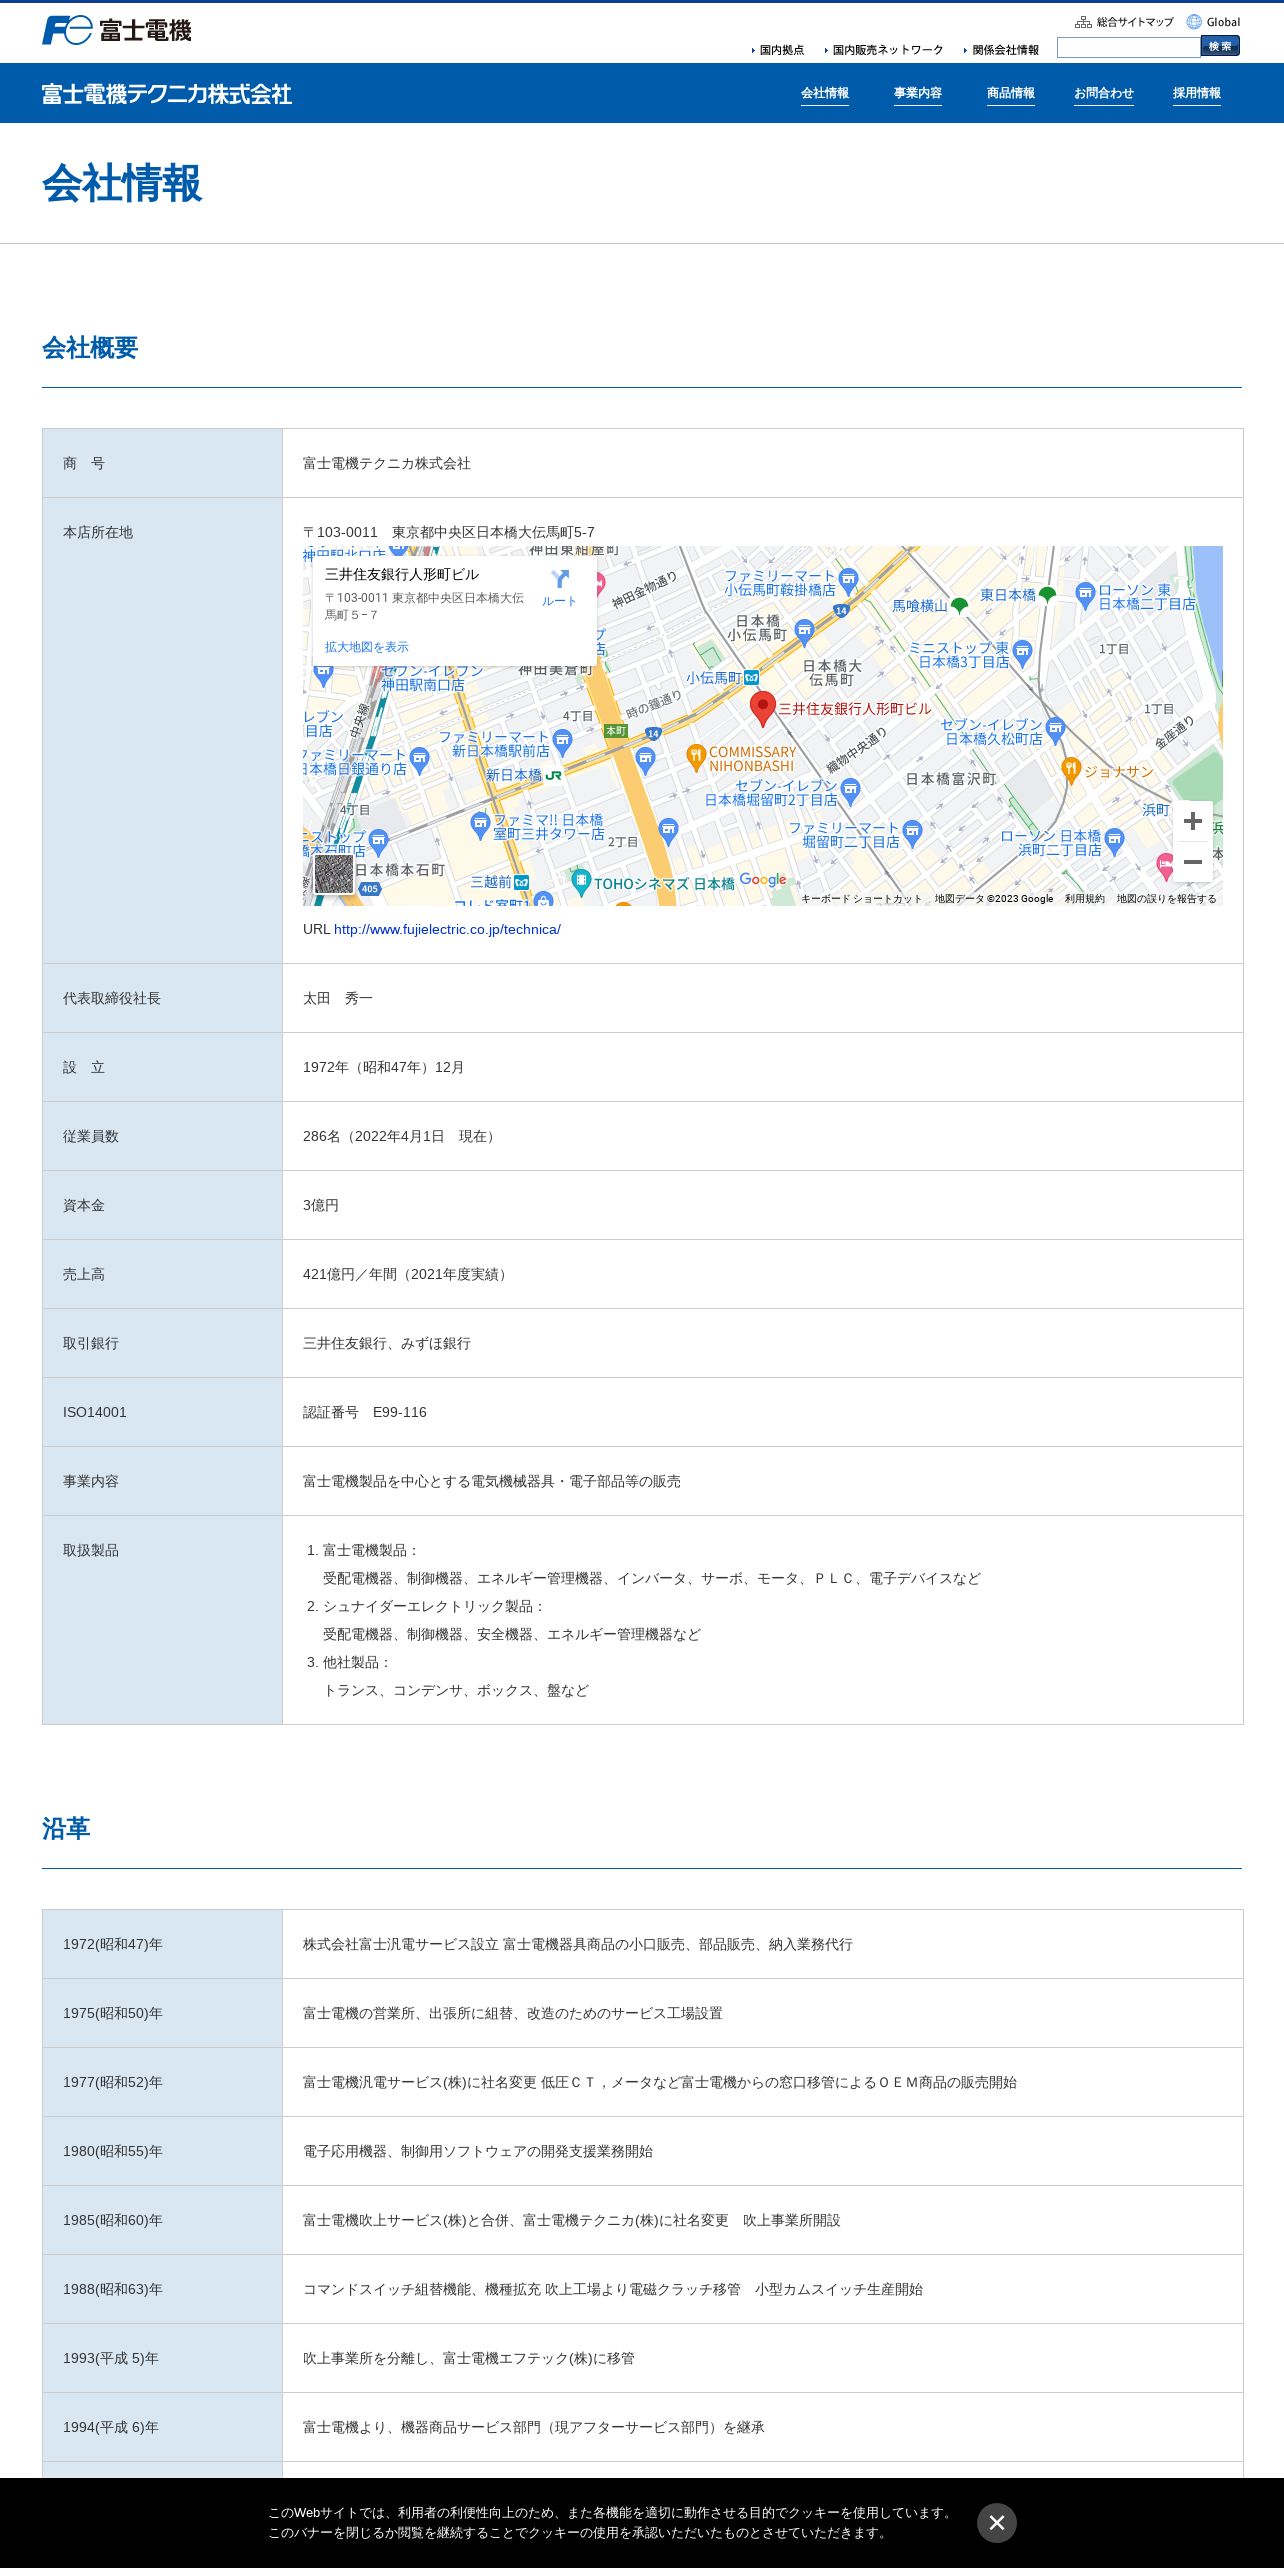Click ファミリーマート 新日本橋駅前店 store icon
The height and width of the screenshot is (2568, 1284).
(x=562, y=741)
